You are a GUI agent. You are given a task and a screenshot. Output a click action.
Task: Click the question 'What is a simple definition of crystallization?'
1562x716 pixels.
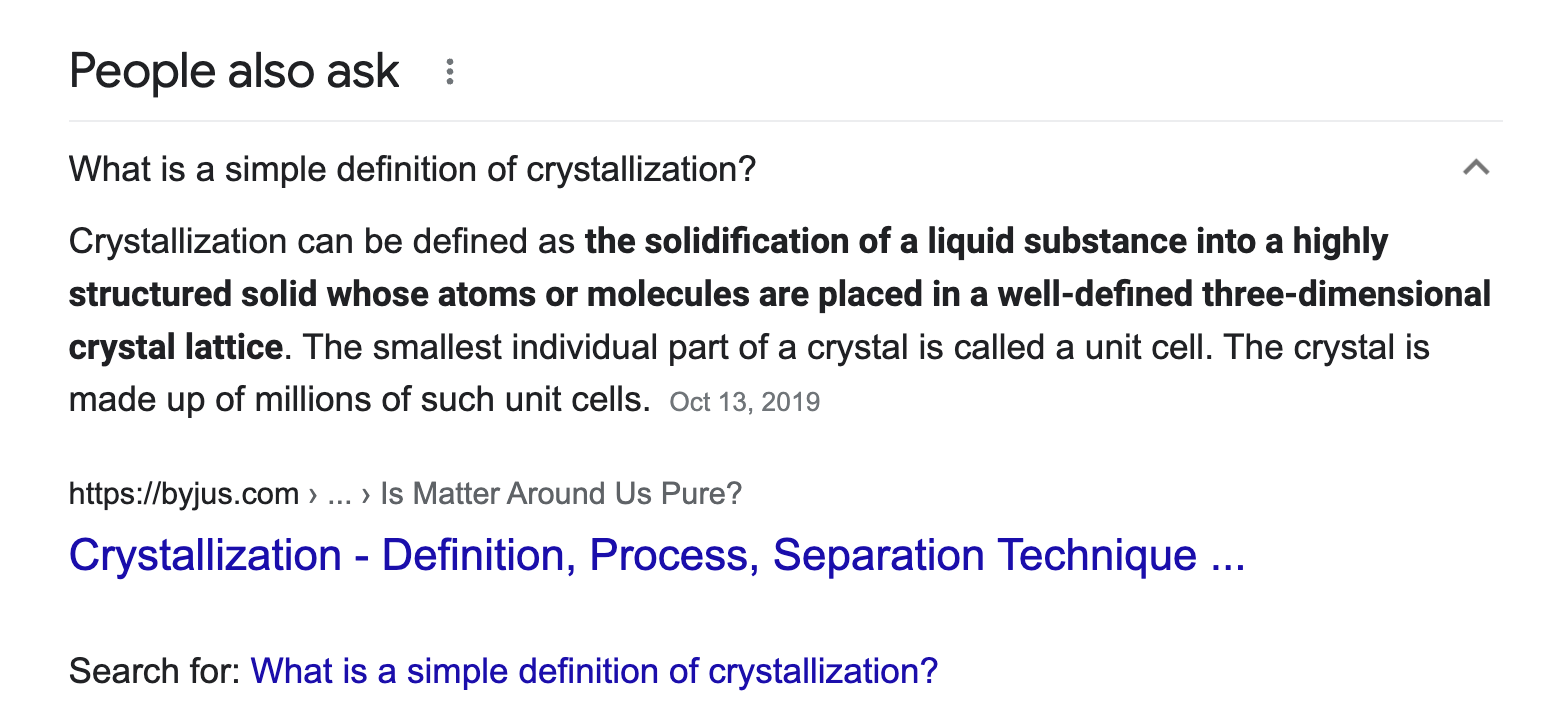click(x=412, y=169)
